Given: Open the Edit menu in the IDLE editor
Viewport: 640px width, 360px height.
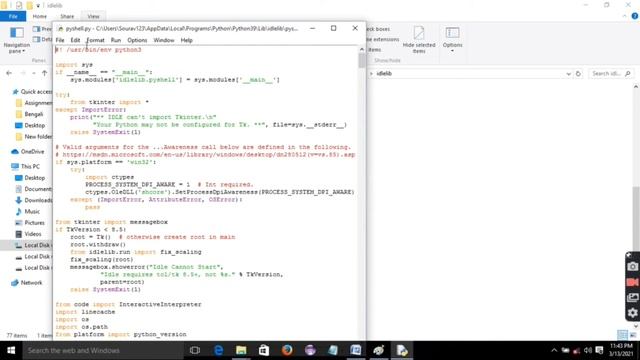Looking at the screenshot, I should (75, 40).
